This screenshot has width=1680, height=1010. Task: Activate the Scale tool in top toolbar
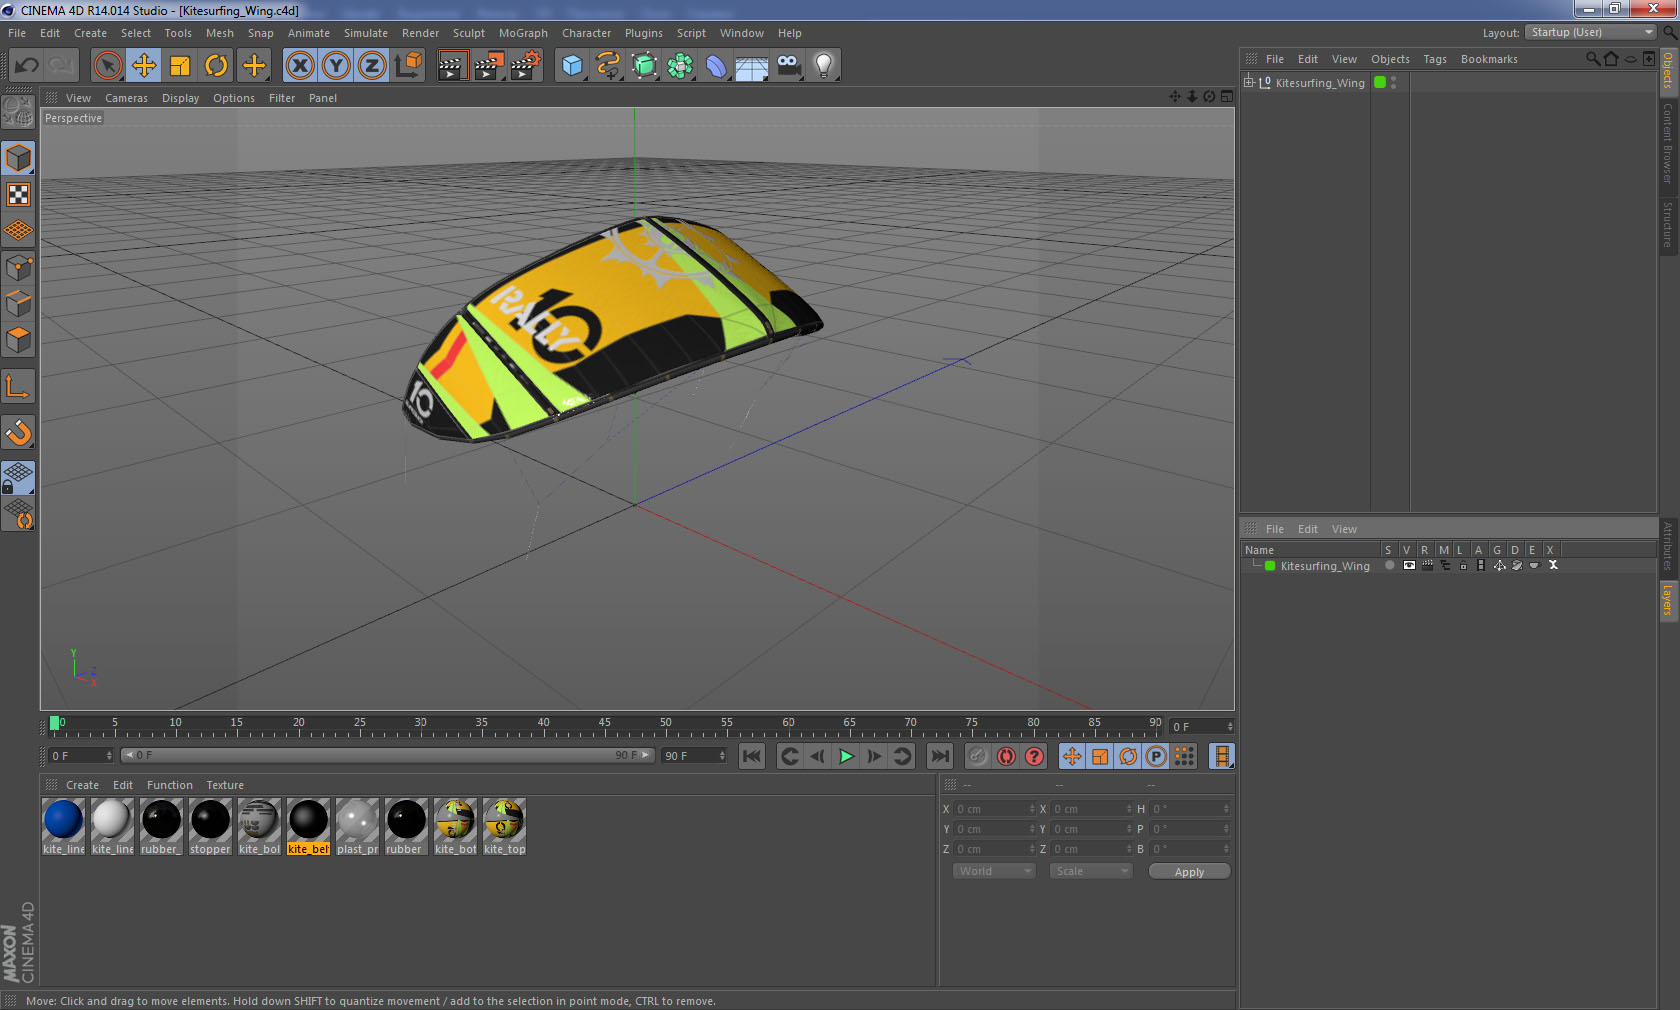click(180, 66)
